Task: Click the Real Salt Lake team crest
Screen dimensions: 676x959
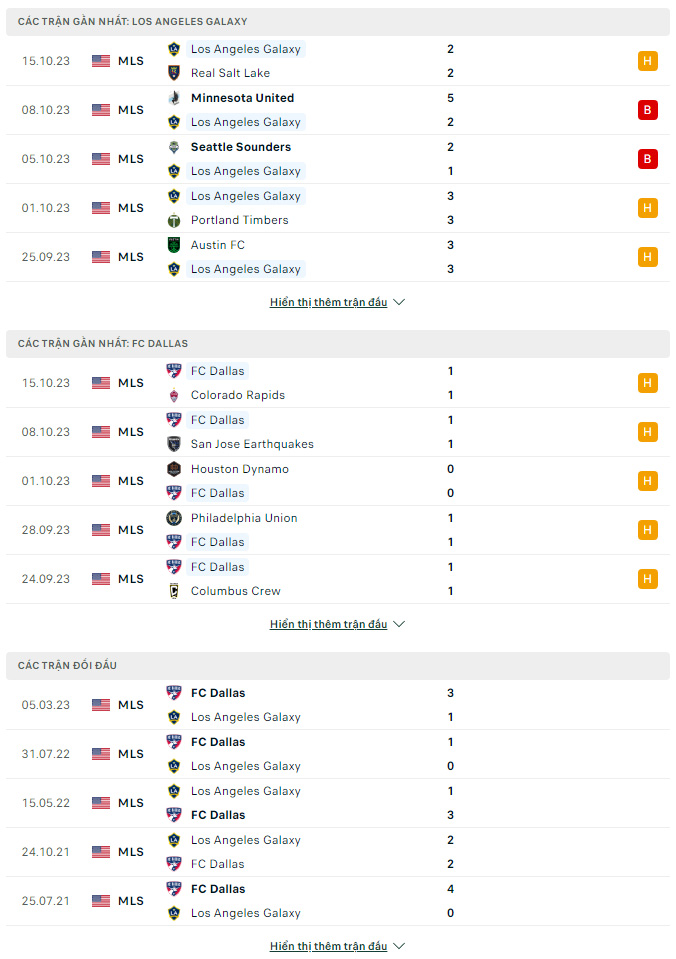Action: pyautogui.click(x=174, y=73)
